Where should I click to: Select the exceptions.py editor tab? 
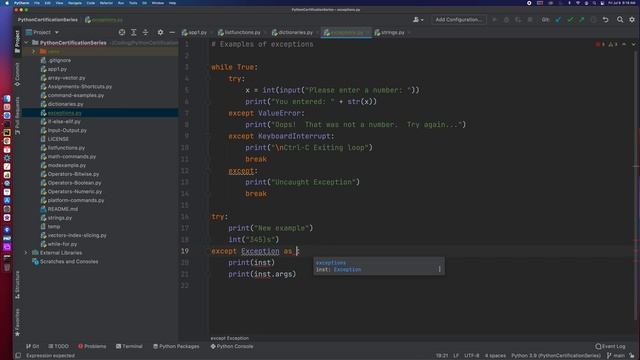346,32
